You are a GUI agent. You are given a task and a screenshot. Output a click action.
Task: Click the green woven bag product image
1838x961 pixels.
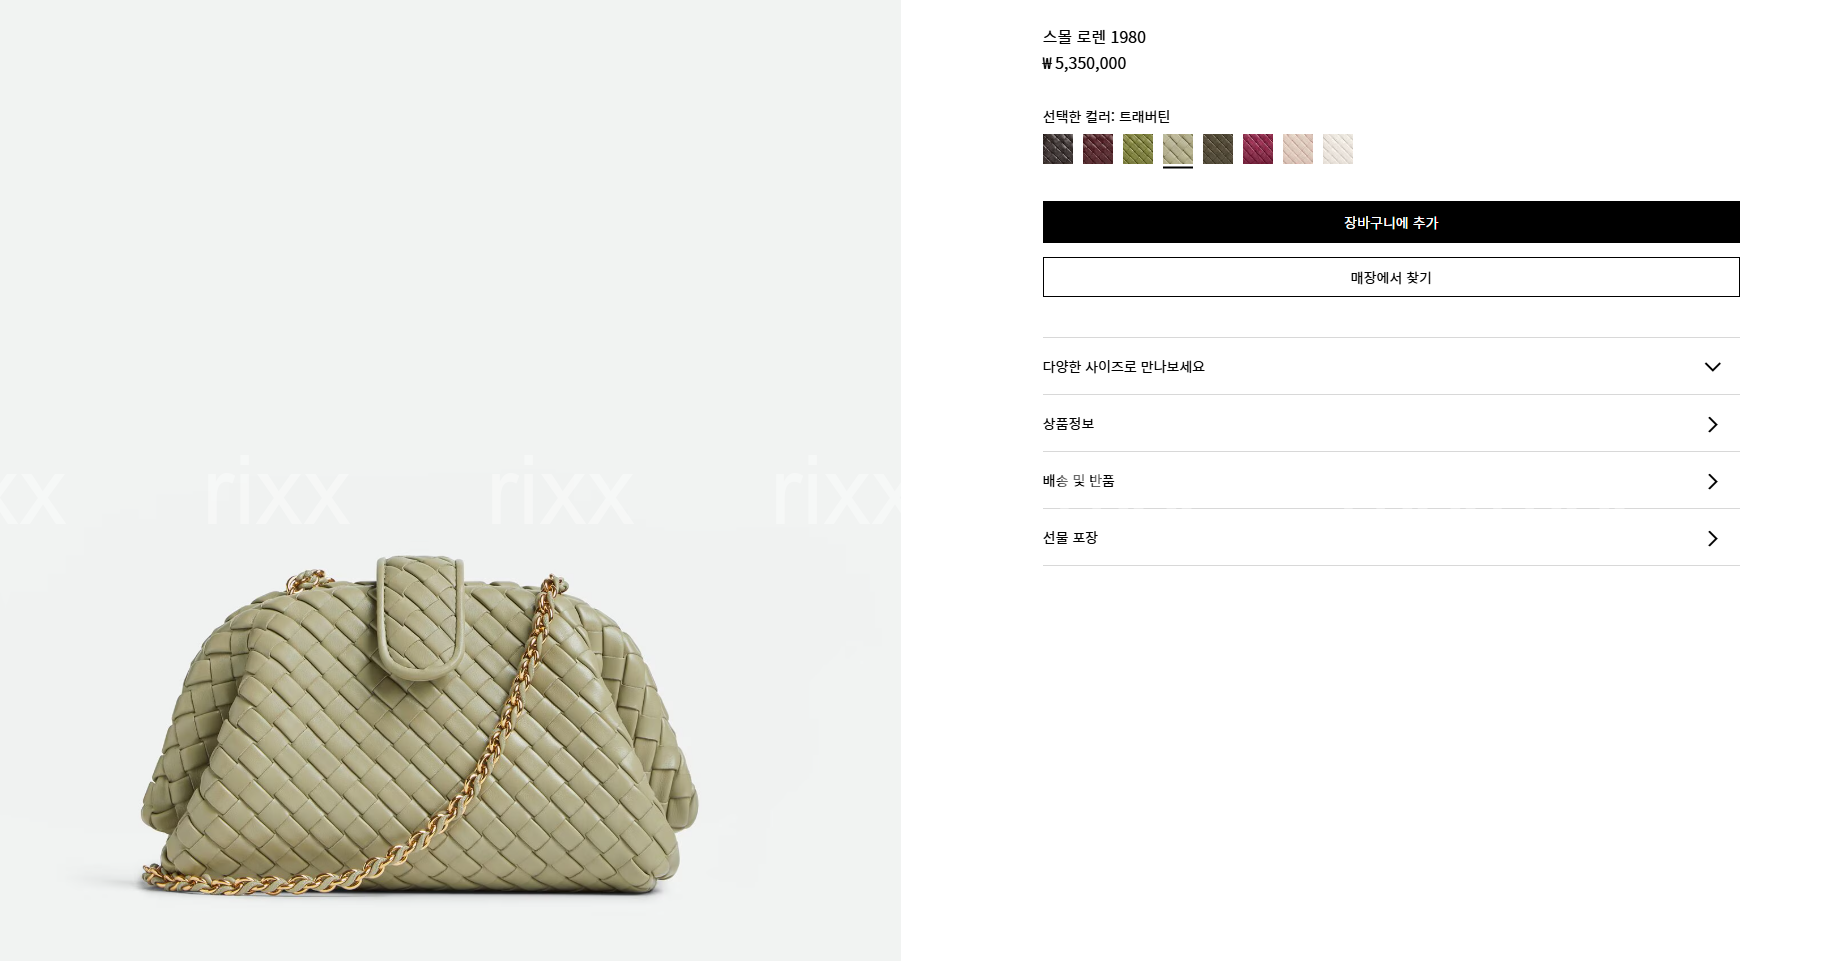pos(419,727)
